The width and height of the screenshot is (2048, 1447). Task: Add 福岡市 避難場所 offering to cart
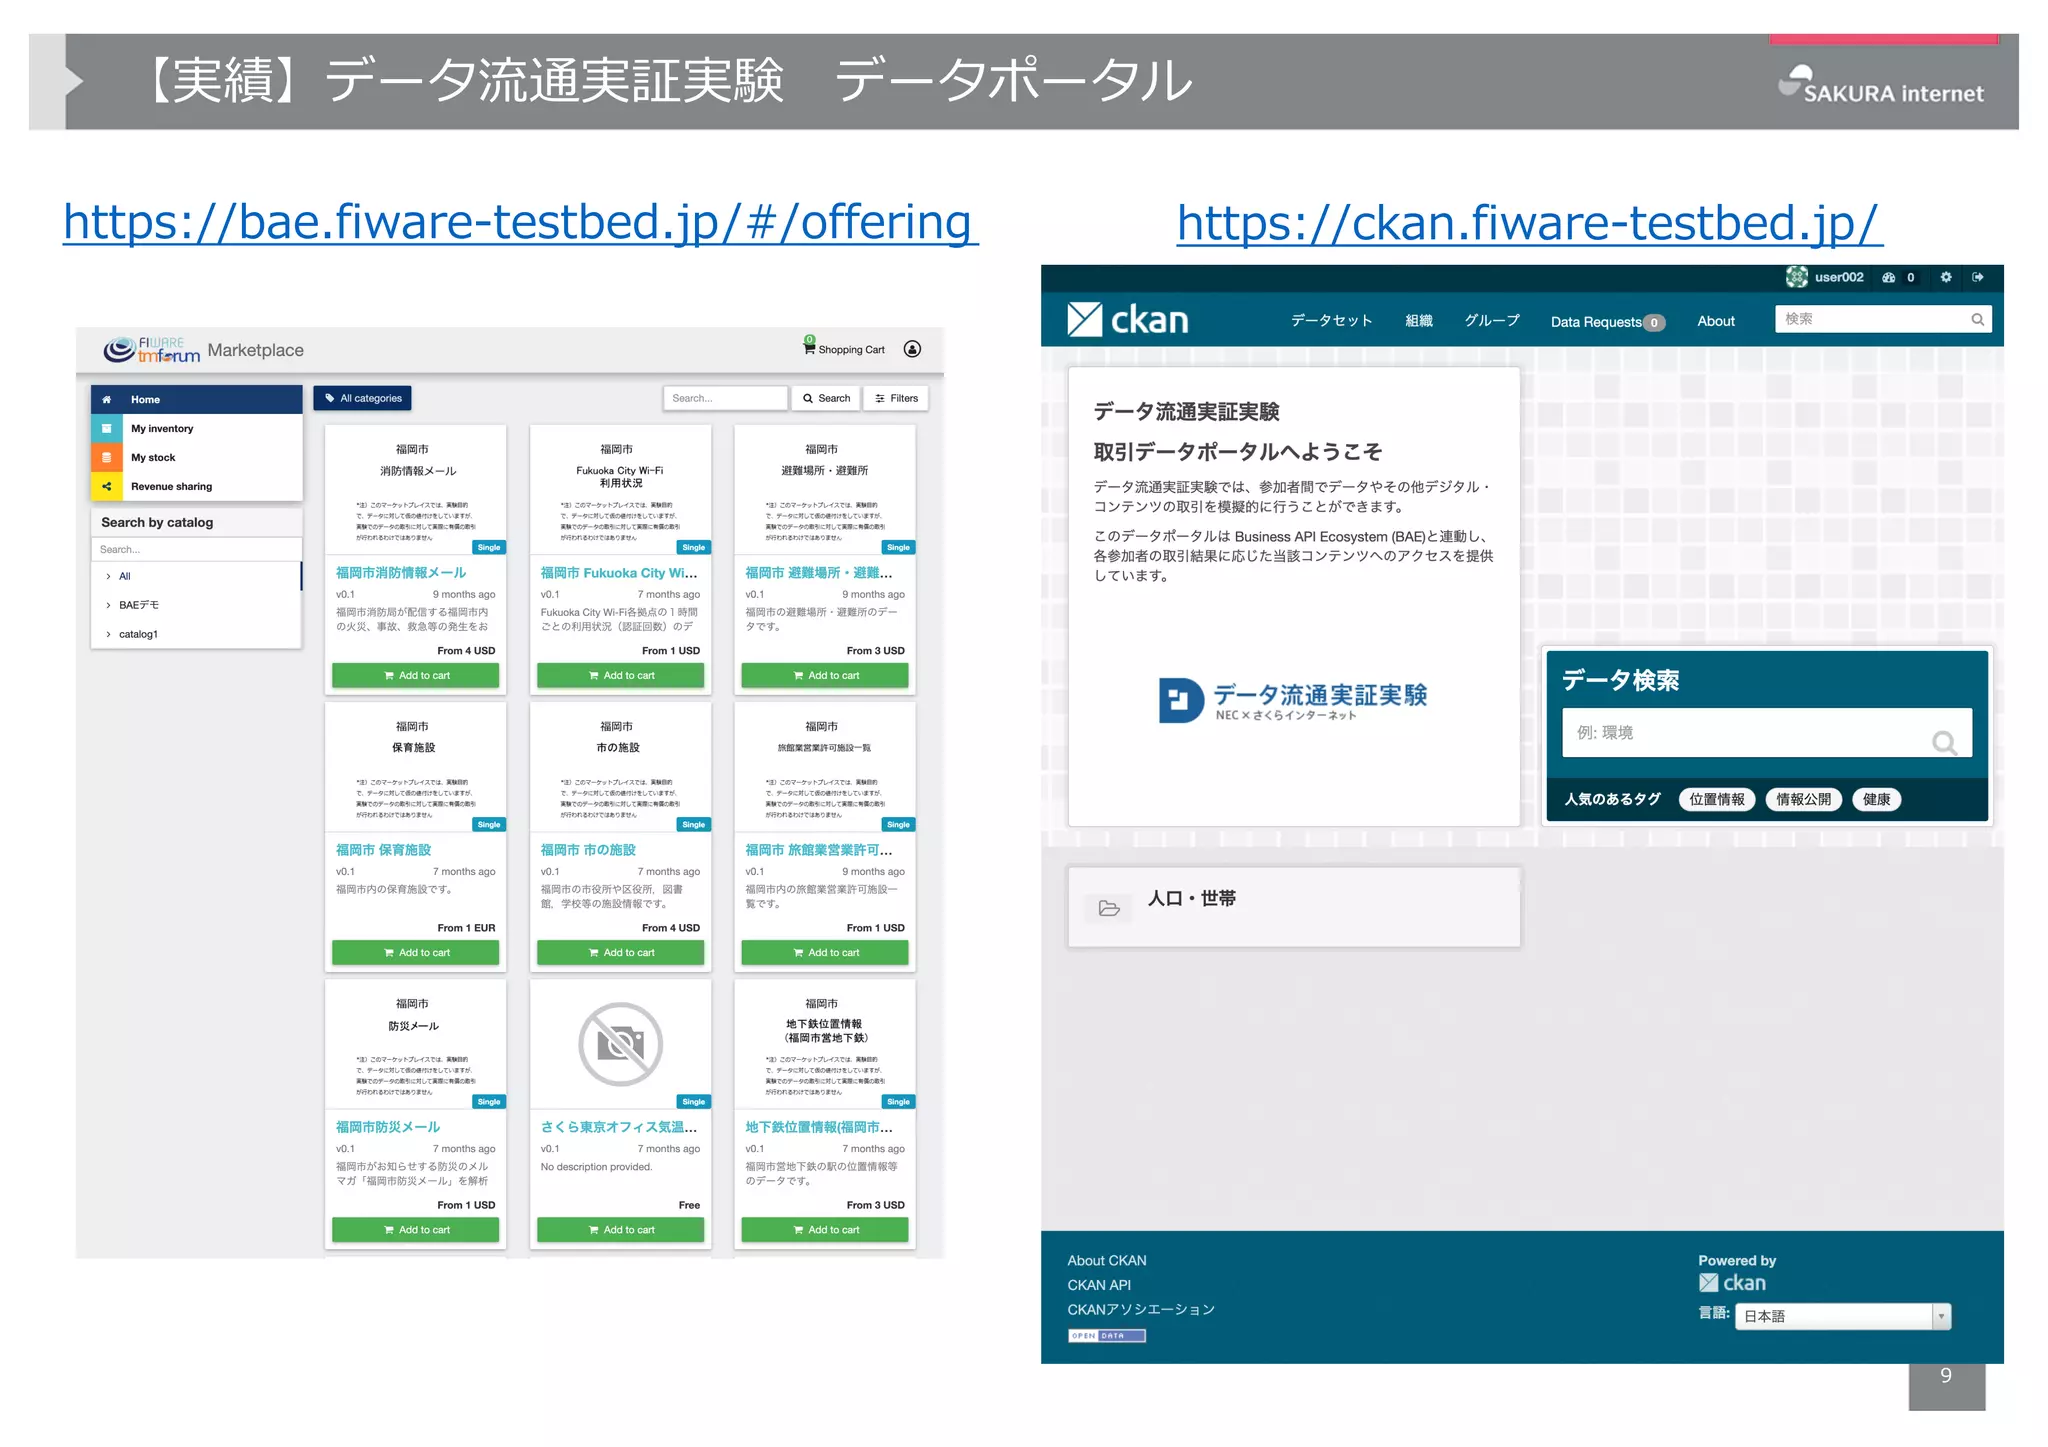click(825, 675)
